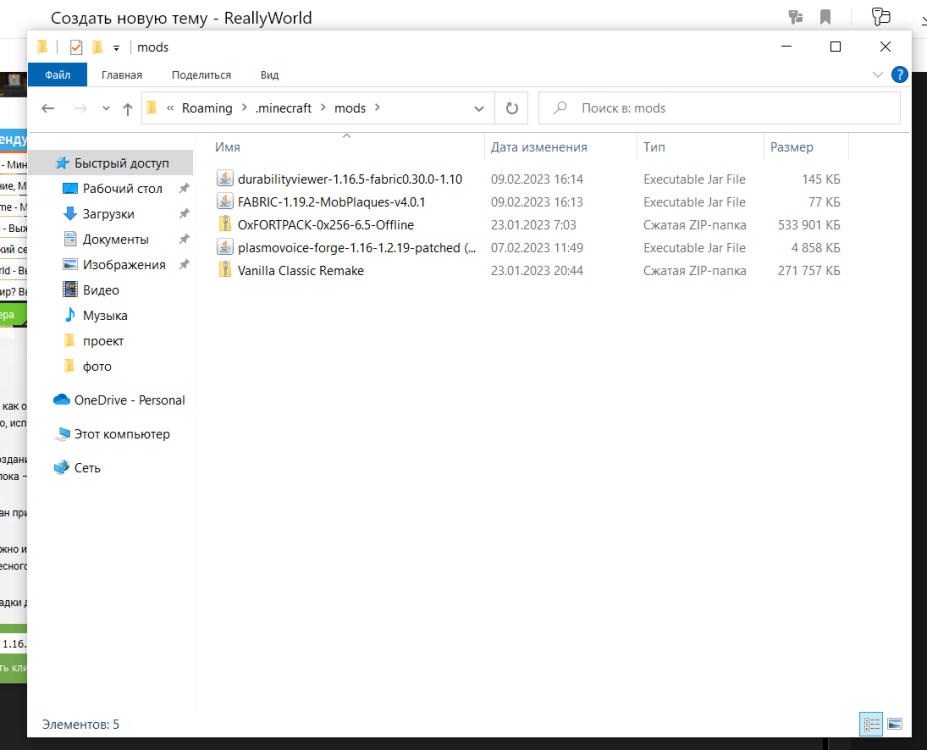Screen dimensions: 927x750
Task: Click the zip icon of Vanilla Classic Remake
Action: (225, 270)
